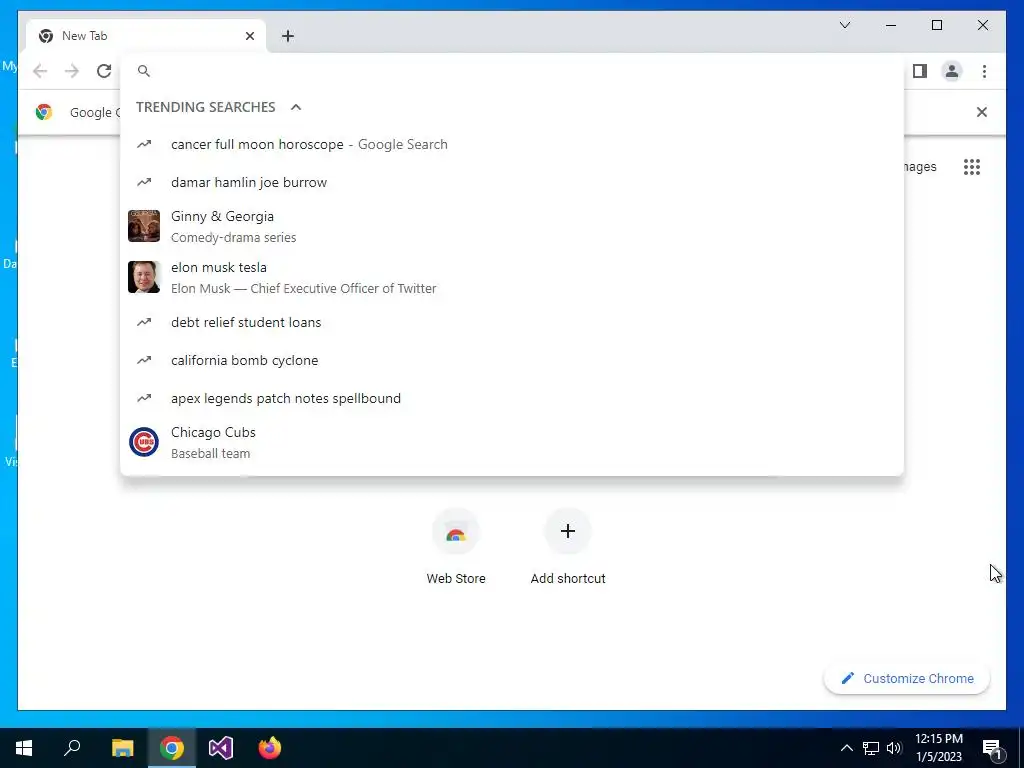Viewport: 1024px width, 768px height.
Task: Click the Chicago Cubs logo icon
Action: [x=144, y=442]
